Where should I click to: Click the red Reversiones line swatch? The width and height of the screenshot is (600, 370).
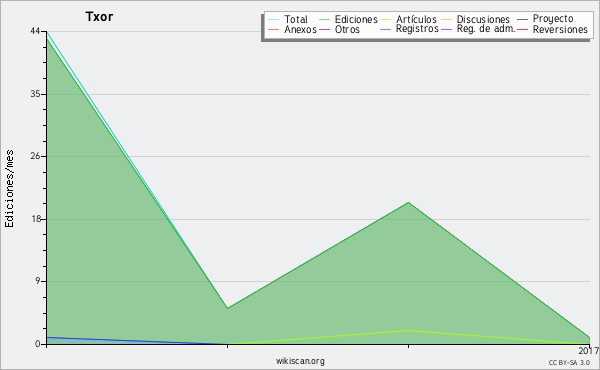click(x=523, y=29)
